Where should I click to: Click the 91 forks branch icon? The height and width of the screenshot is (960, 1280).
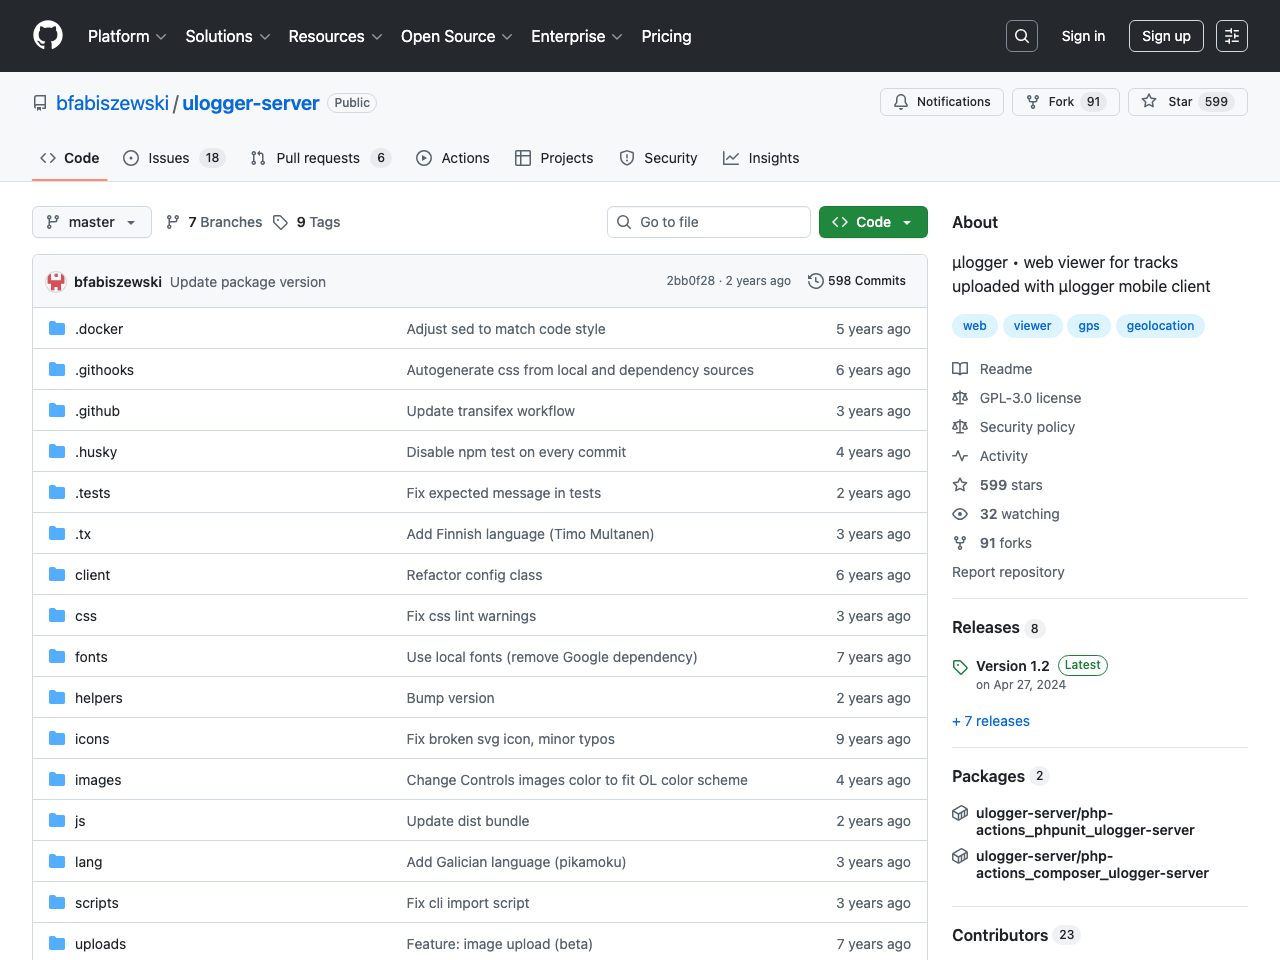(x=960, y=543)
